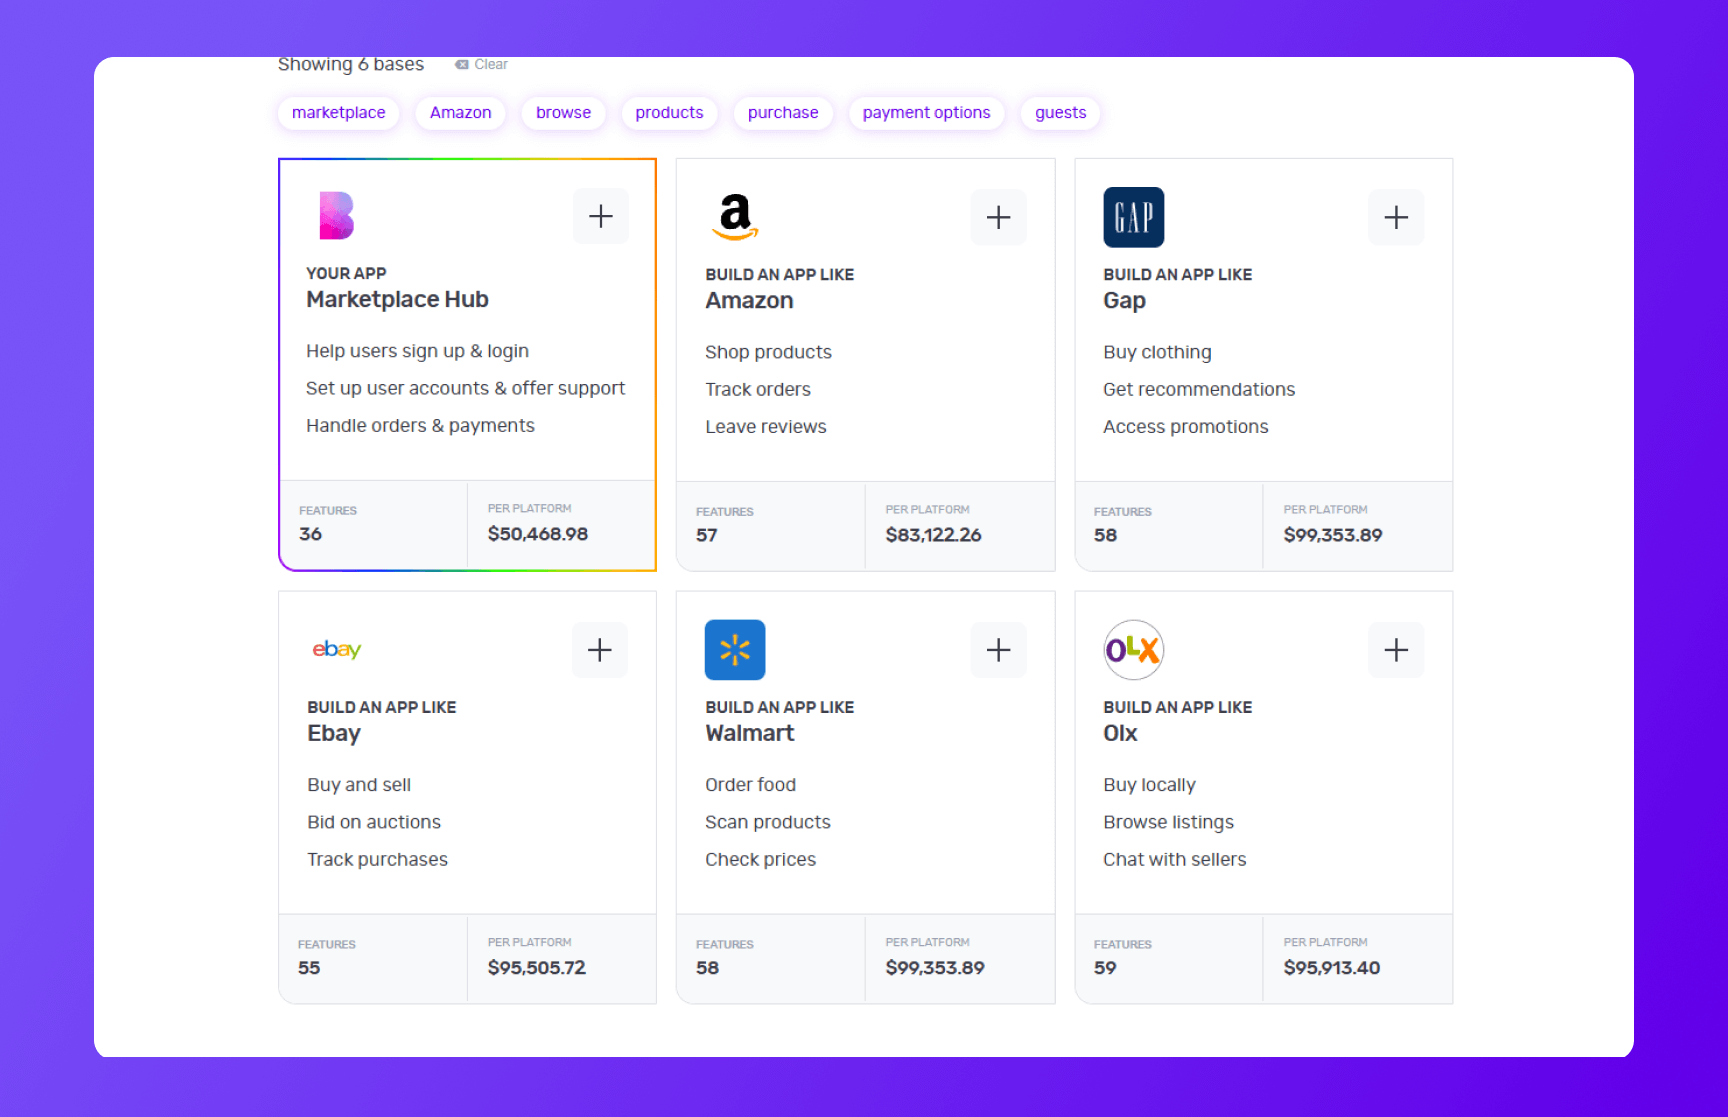Click 'Get recommendations' on Gap card
Image resolution: width=1728 pixels, height=1117 pixels.
1198,389
